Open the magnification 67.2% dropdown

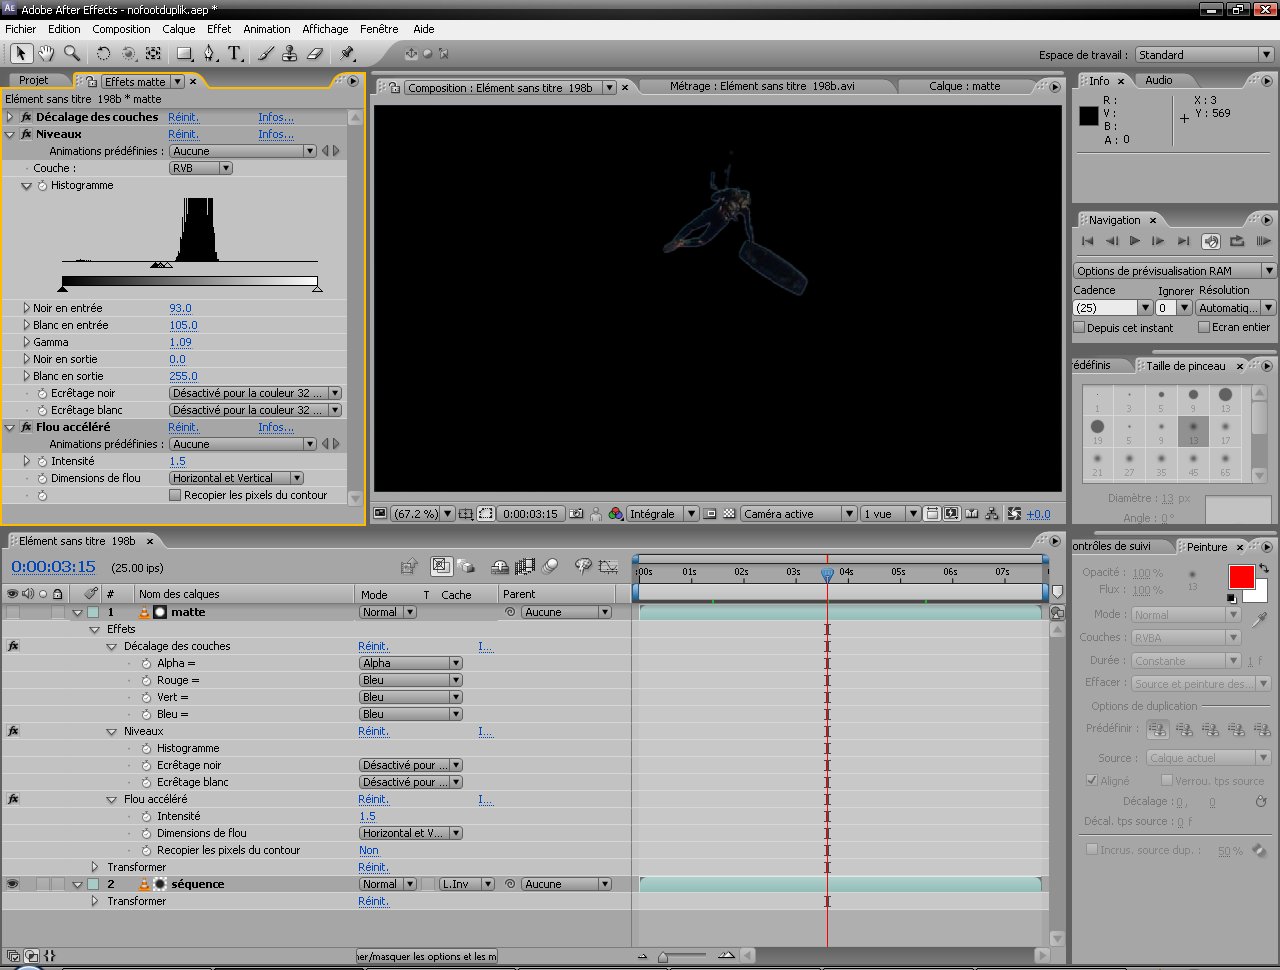click(422, 514)
